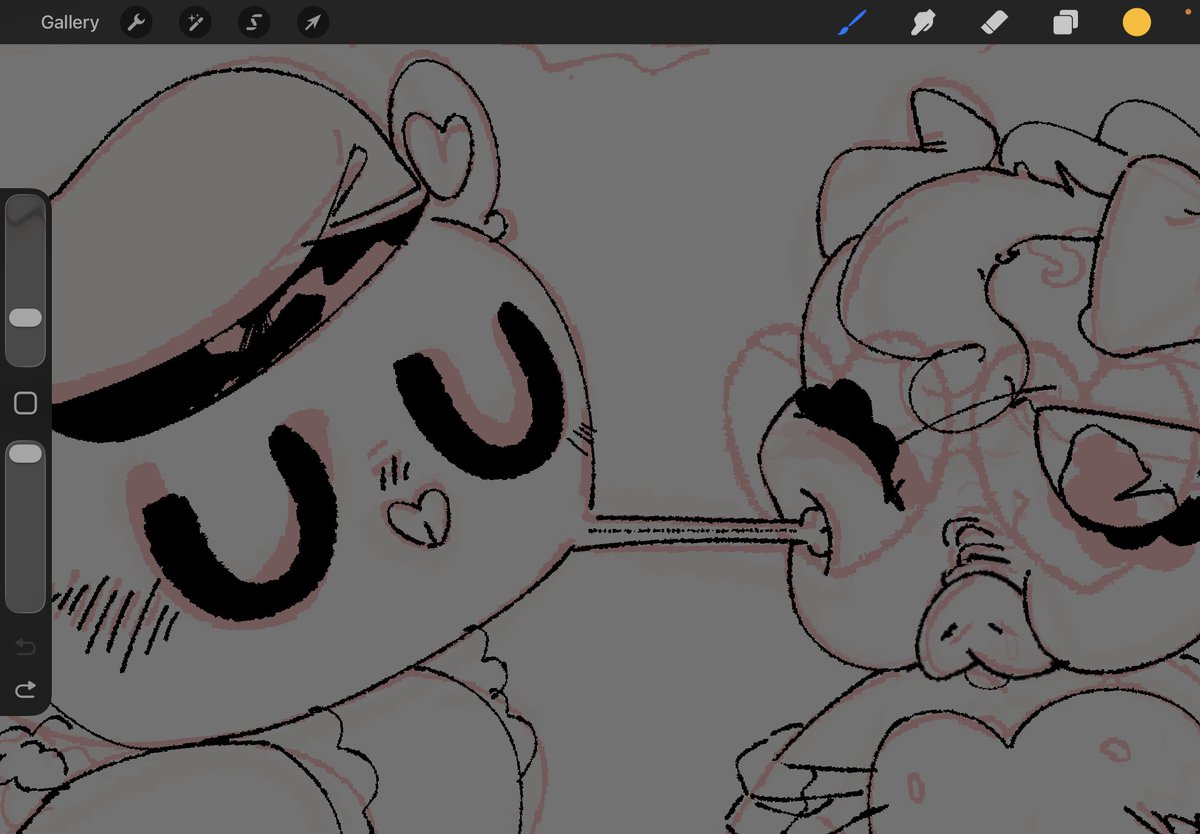Open the Actions wrench menu
The height and width of the screenshot is (834, 1200).
click(136, 22)
